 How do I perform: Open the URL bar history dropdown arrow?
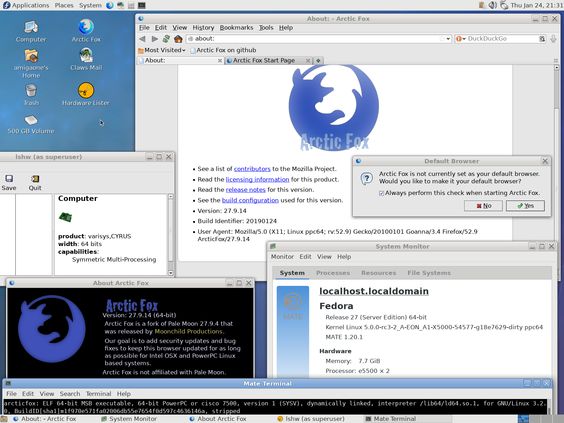point(448,39)
